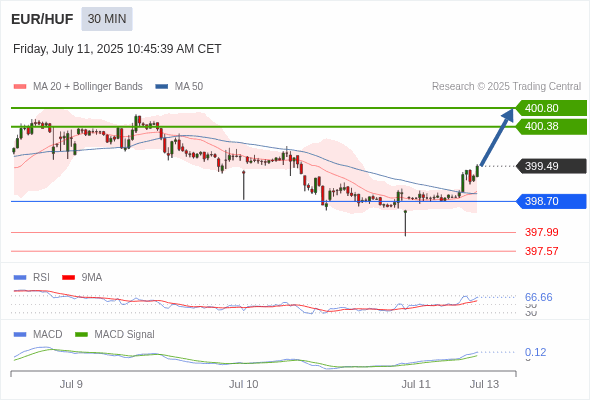590x400 pixels.
Task: Click the red 397.57 support label
Action: pyautogui.click(x=541, y=251)
